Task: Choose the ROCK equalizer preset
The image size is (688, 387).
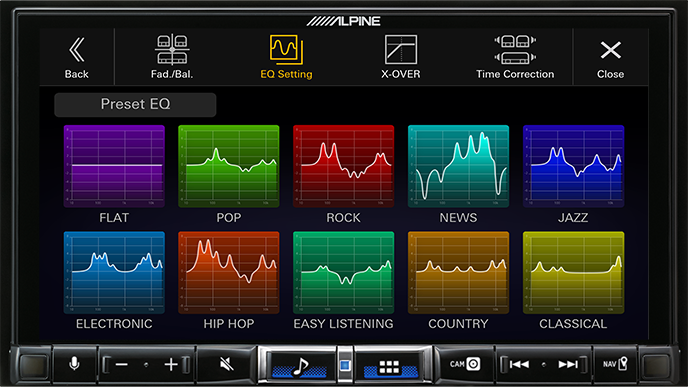Action: tap(344, 166)
